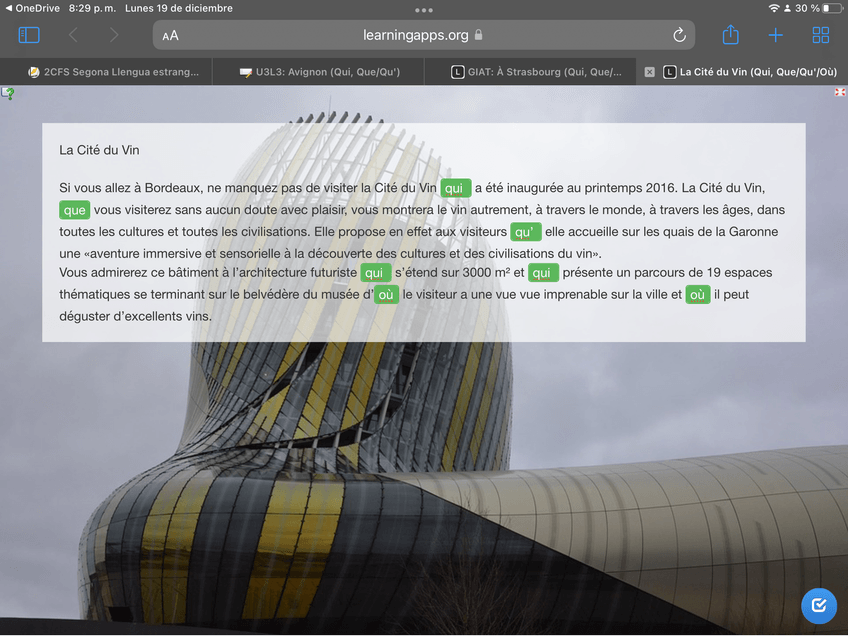Tap the Wi-Fi status icon
848x636 pixels.
tap(774, 8)
